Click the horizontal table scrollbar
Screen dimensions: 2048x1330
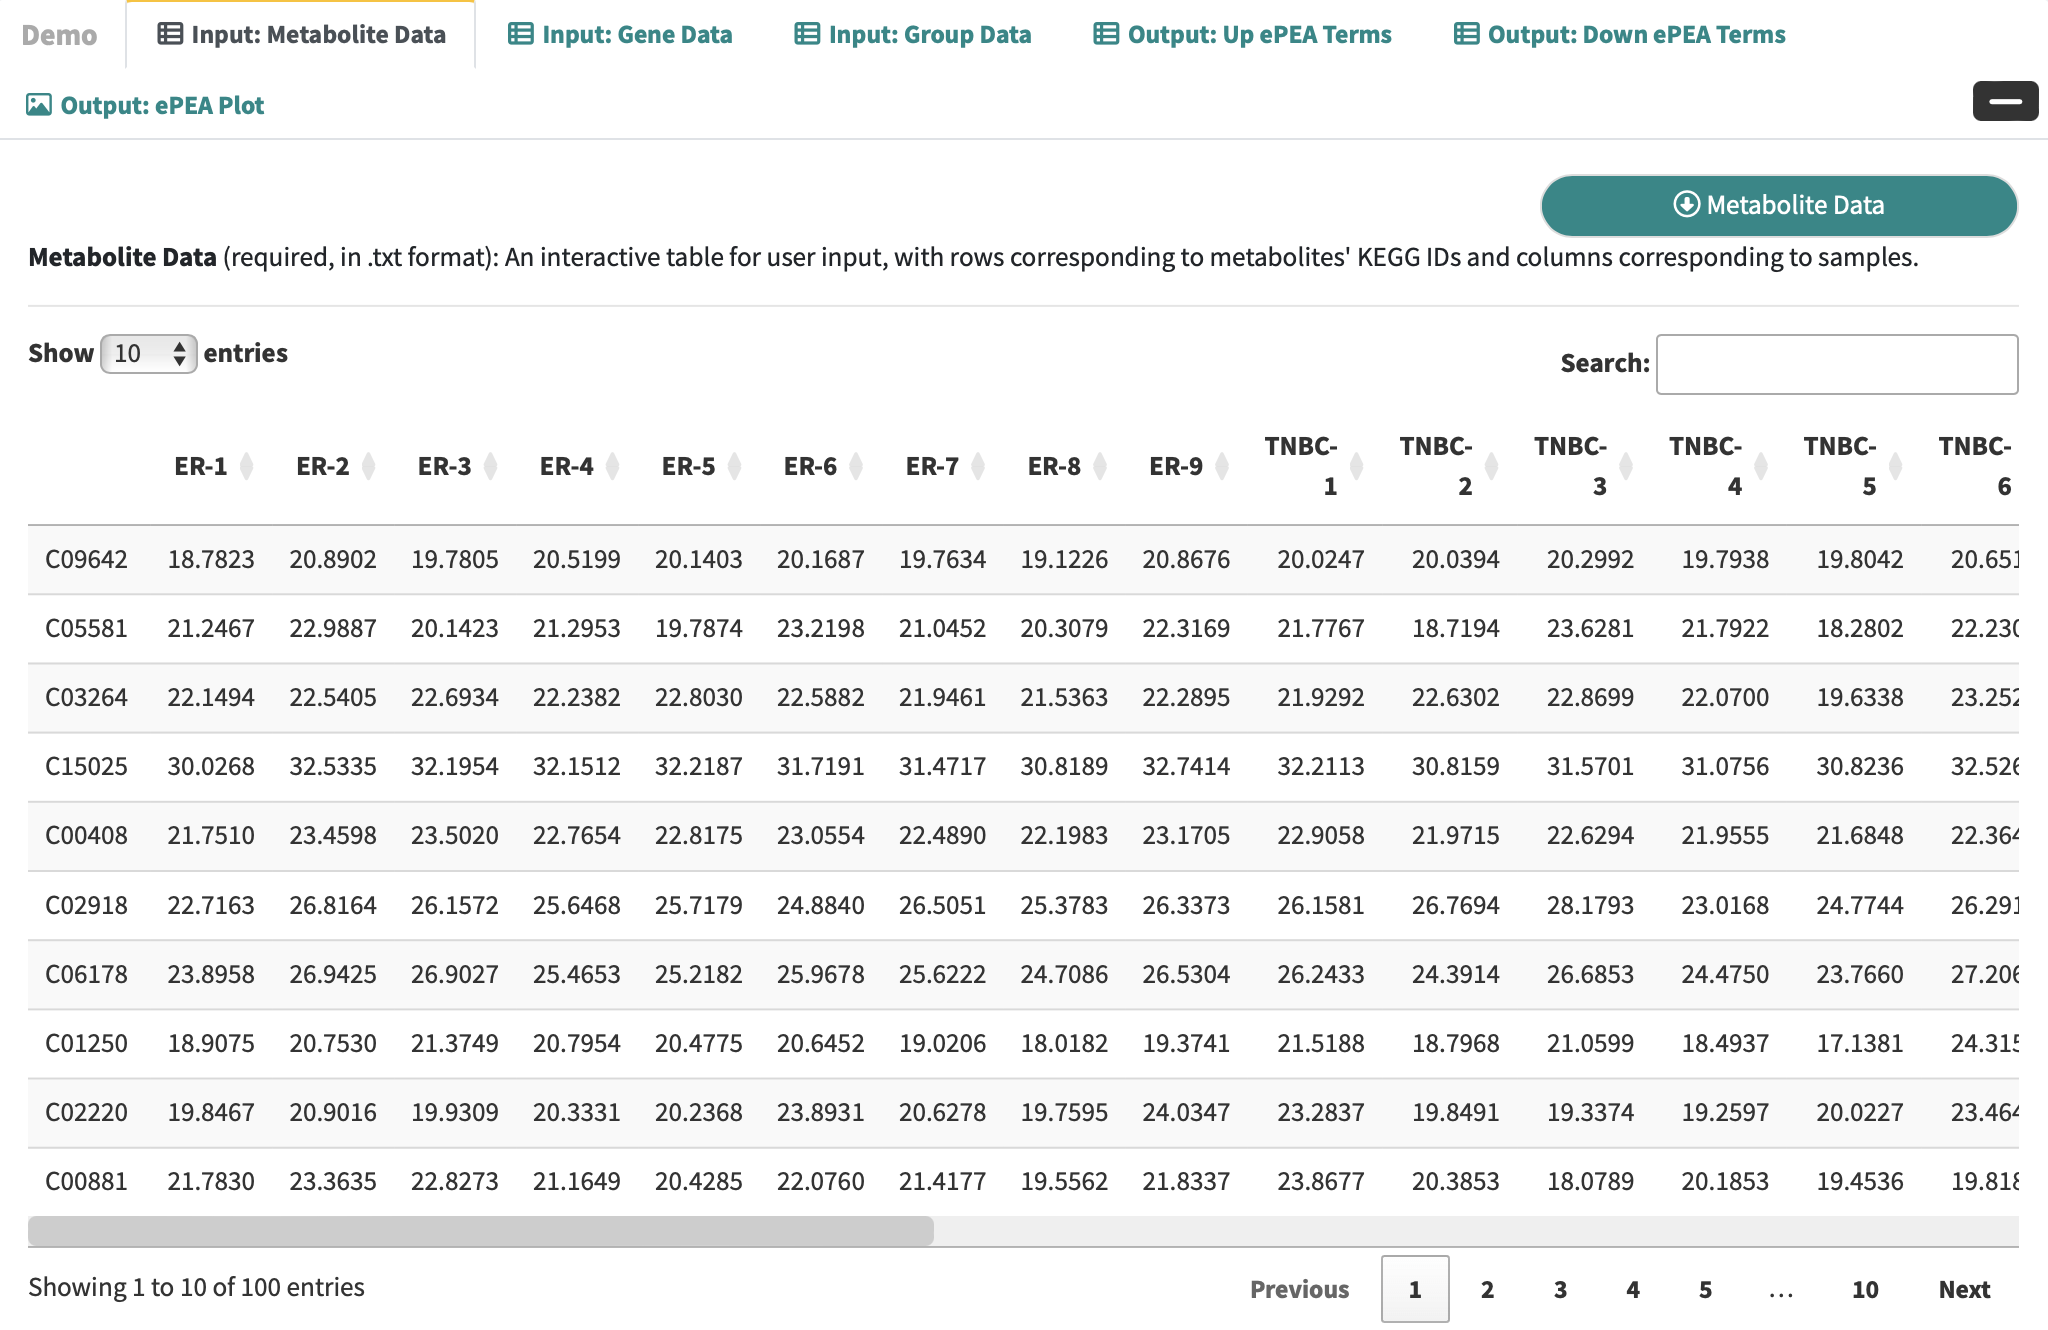[480, 1231]
